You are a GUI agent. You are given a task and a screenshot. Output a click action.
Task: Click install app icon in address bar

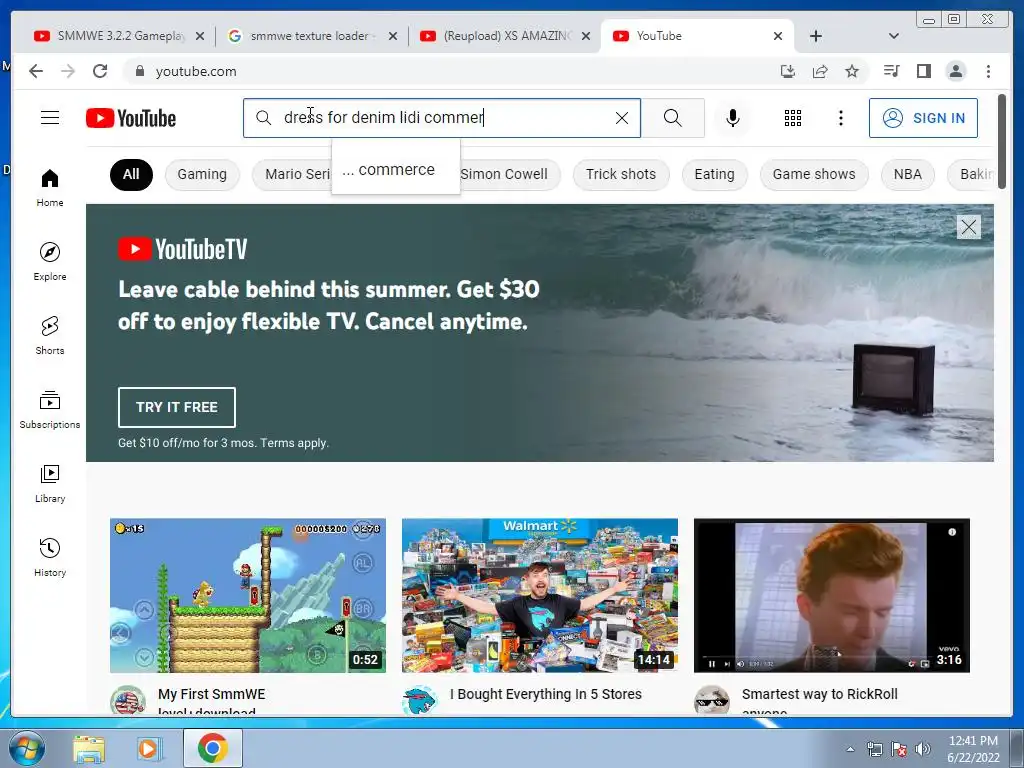click(x=788, y=71)
